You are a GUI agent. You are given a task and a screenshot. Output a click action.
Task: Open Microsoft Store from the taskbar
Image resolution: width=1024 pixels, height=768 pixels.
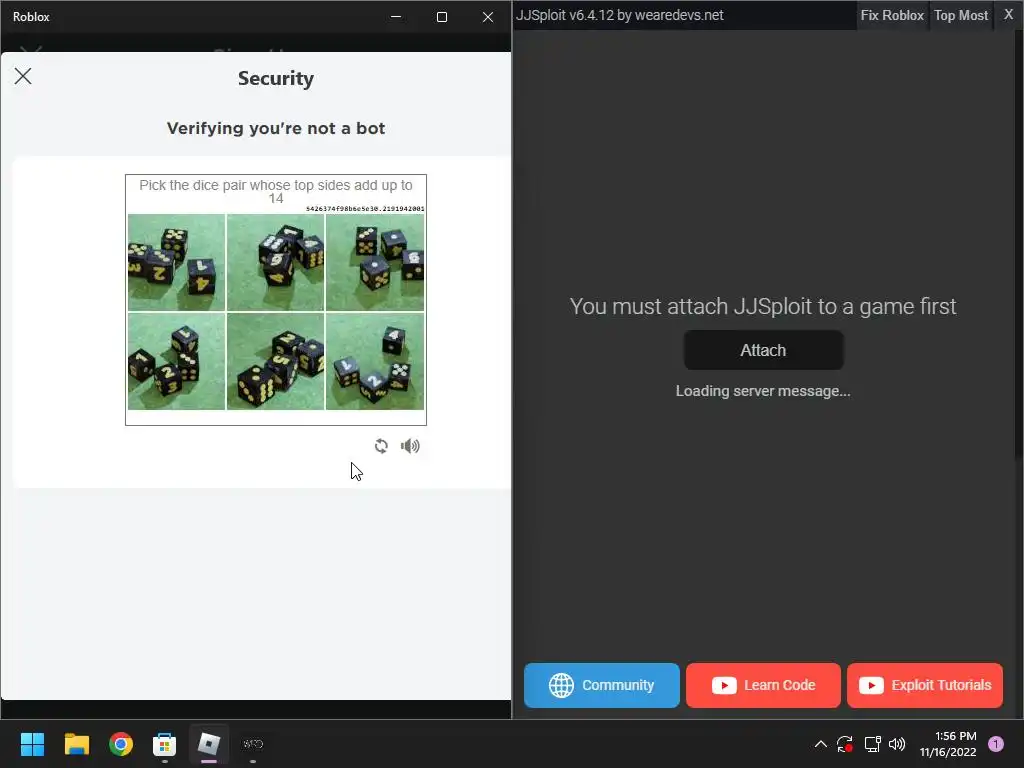(165, 744)
